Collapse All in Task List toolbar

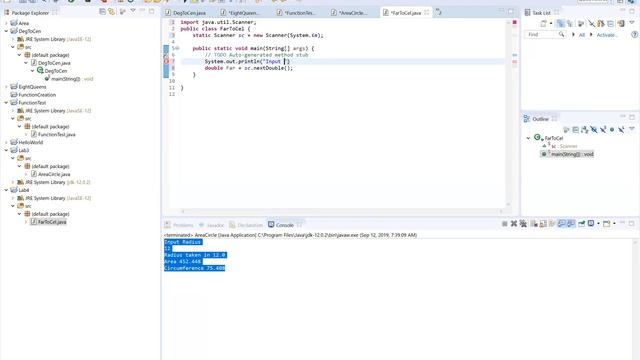coord(611,24)
